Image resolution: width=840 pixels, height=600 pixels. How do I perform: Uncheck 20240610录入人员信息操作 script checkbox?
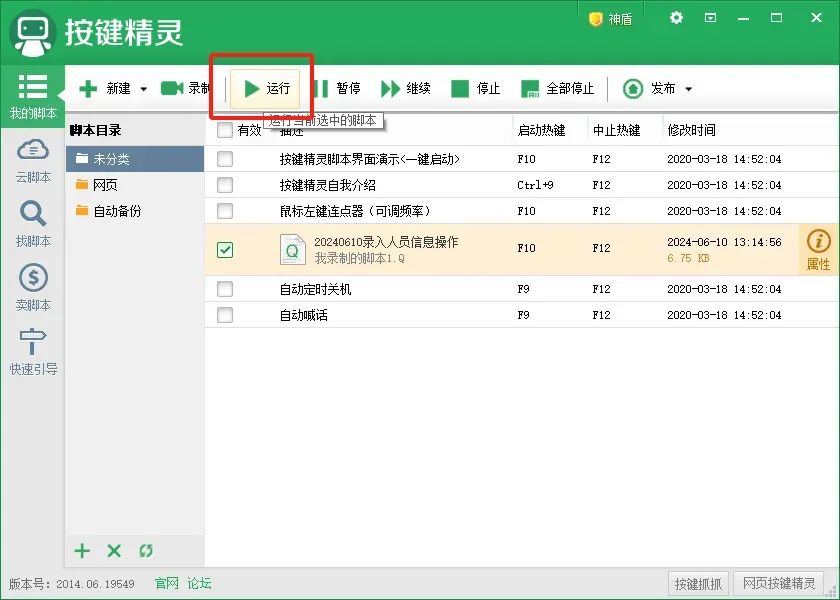point(225,250)
